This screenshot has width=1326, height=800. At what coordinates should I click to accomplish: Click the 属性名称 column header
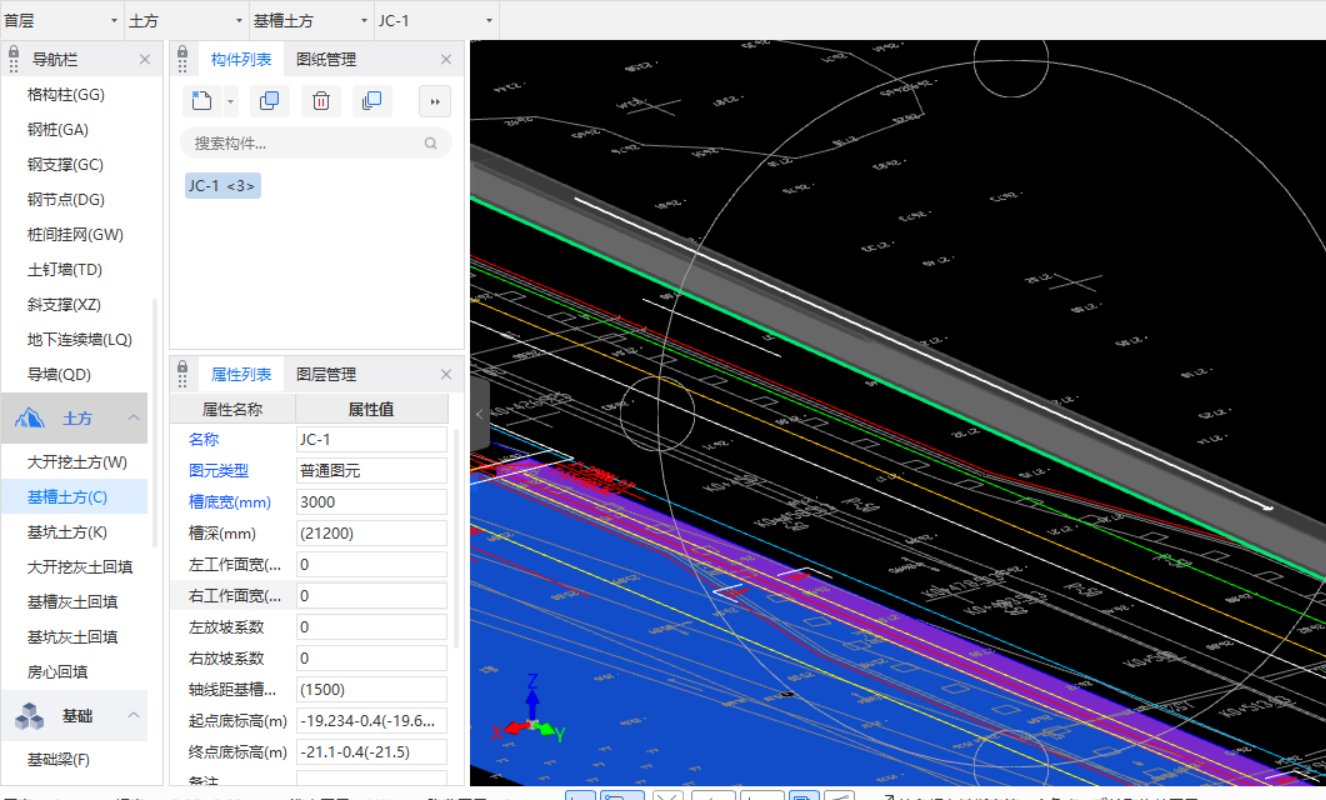point(232,409)
